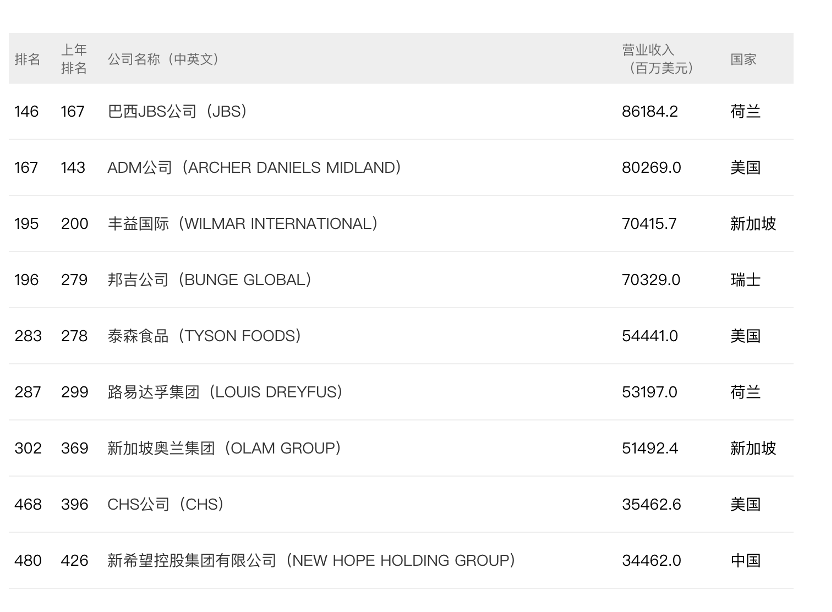Viewport: 832px width, 612px height.
Task: Click the 国家 column header
Action: [x=743, y=59]
